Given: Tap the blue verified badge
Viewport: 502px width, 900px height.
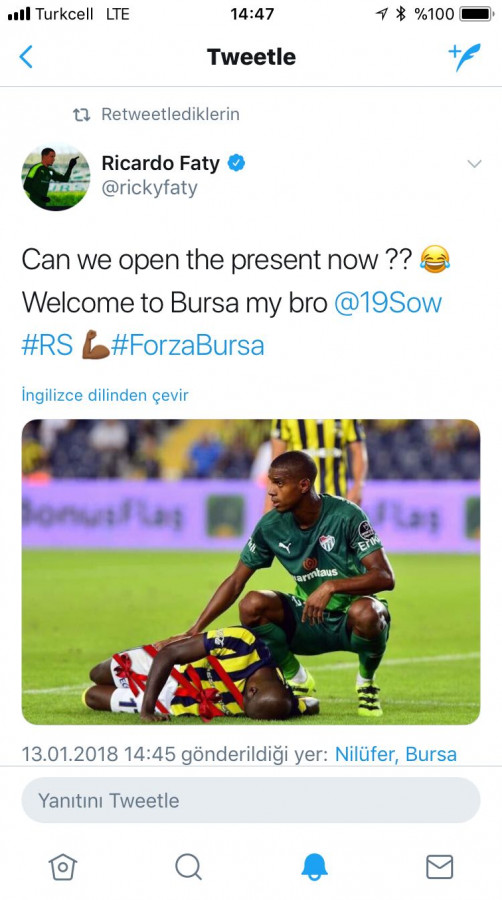Looking at the screenshot, I should [236, 164].
